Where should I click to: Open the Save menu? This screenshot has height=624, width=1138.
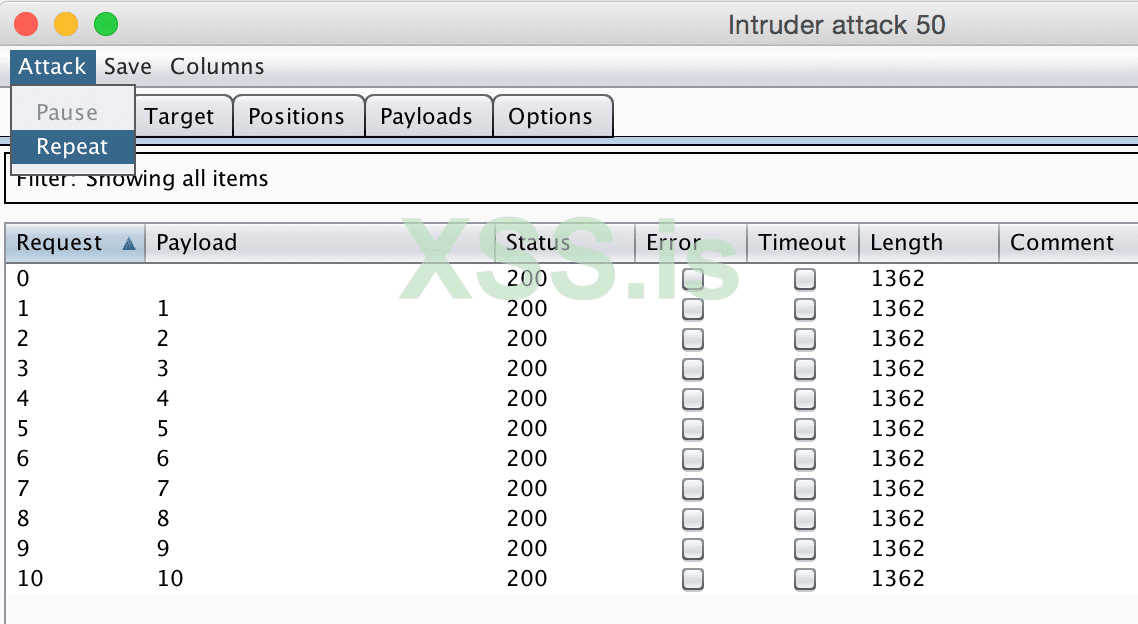pos(128,67)
